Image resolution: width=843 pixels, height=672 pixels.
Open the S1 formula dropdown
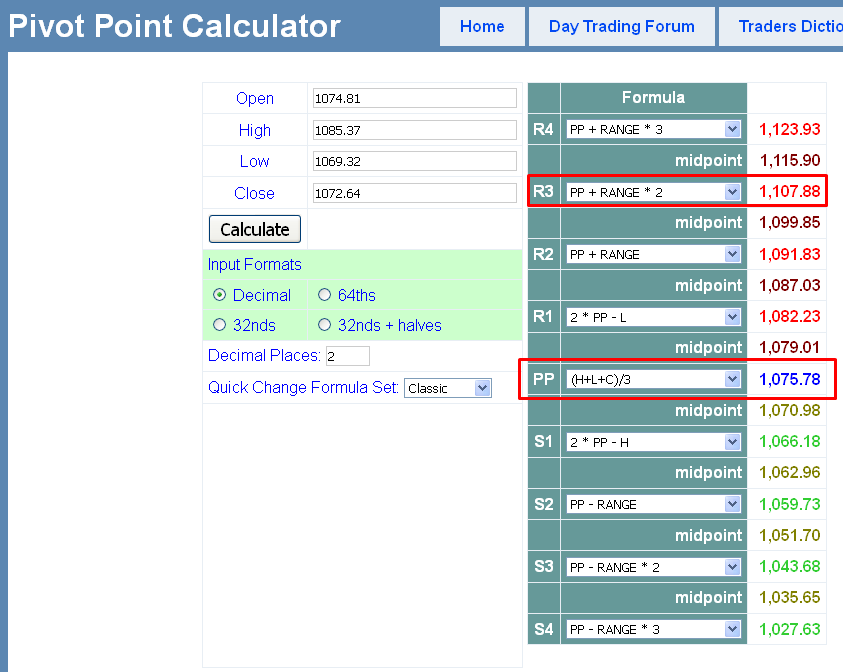[653, 442]
